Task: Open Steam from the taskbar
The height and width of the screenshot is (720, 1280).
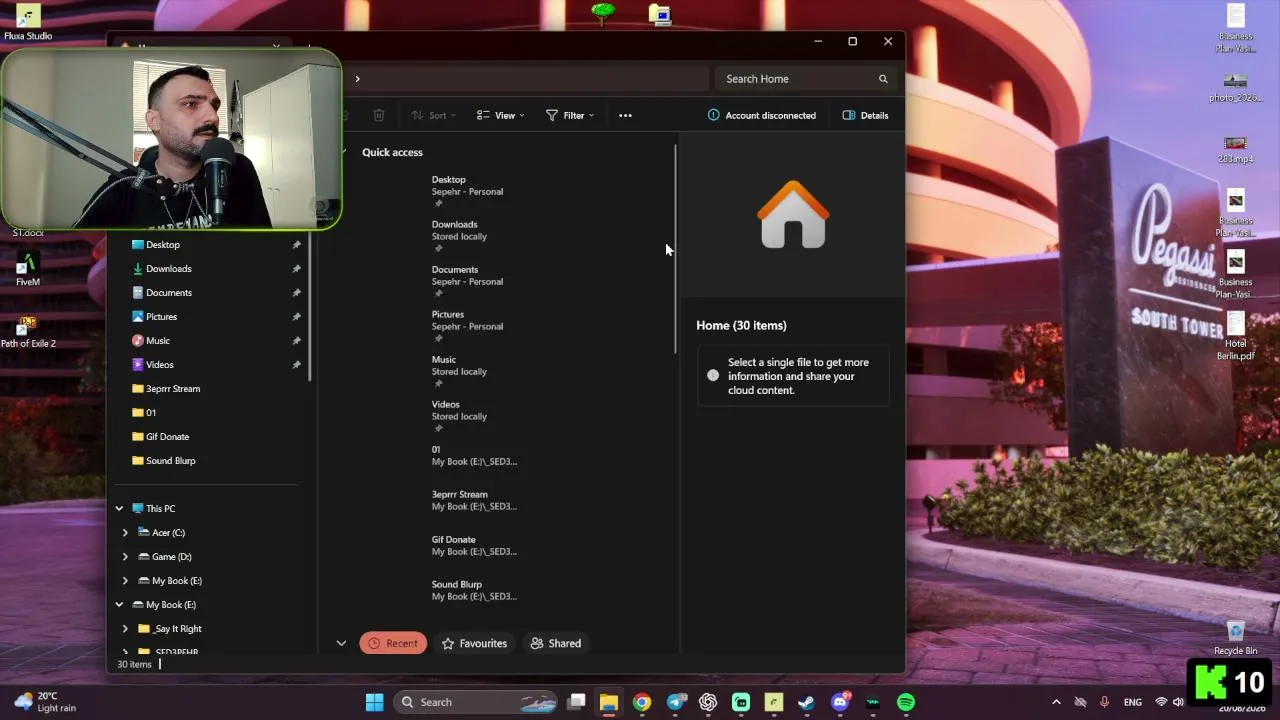Action: point(807,702)
